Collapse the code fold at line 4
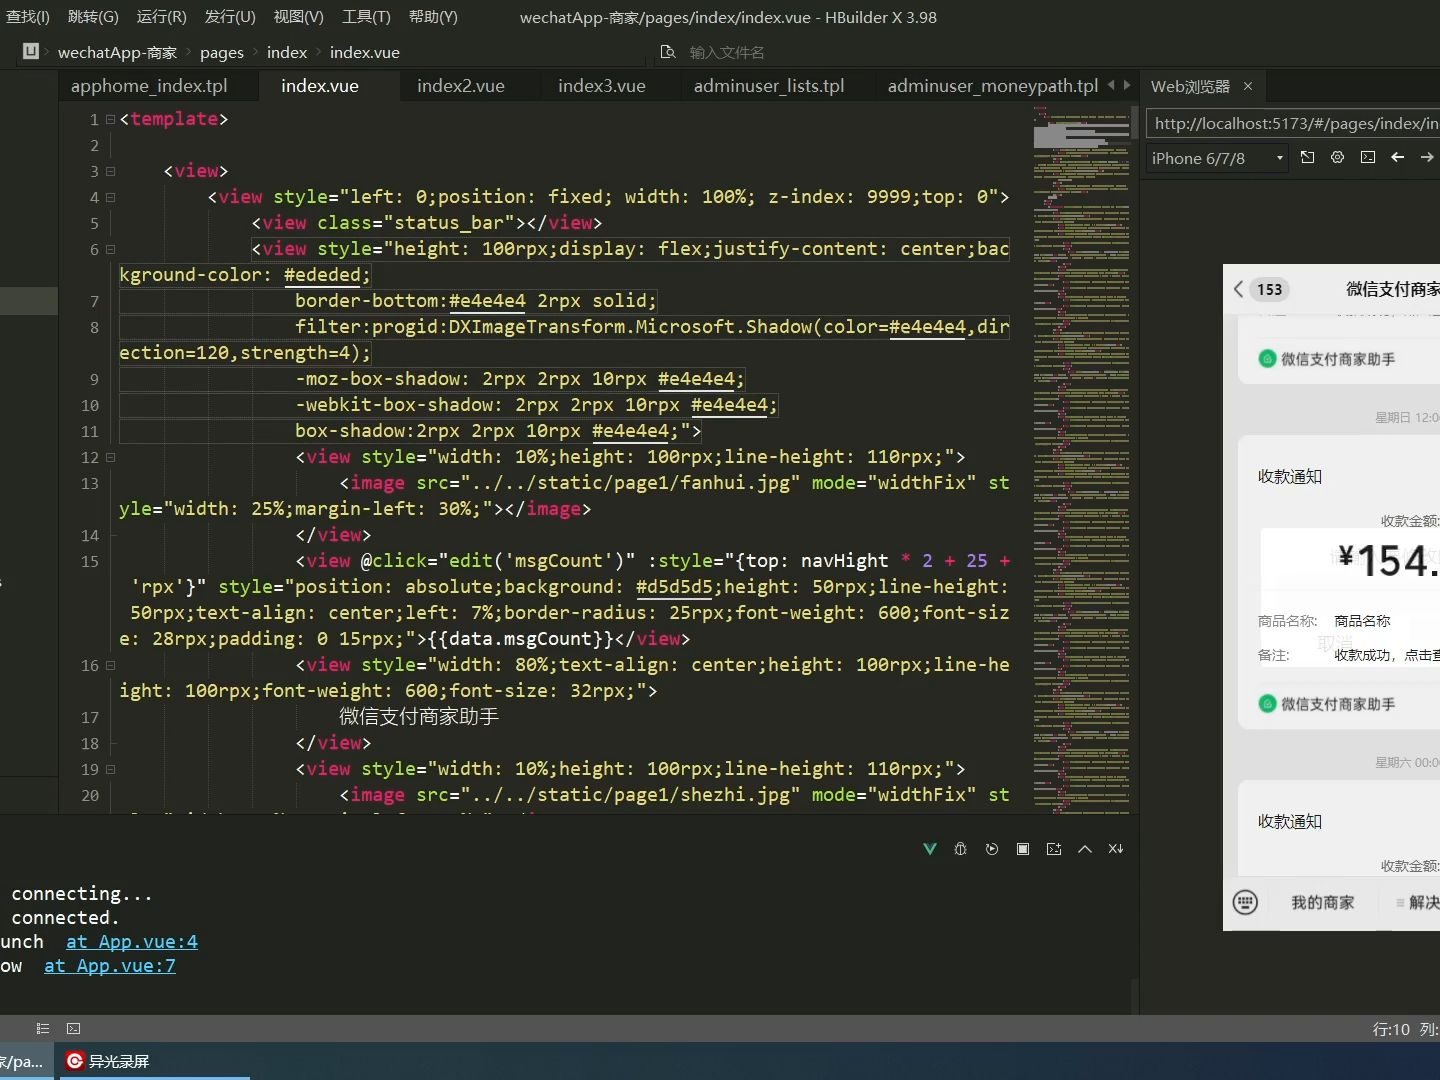 pyautogui.click(x=111, y=197)
